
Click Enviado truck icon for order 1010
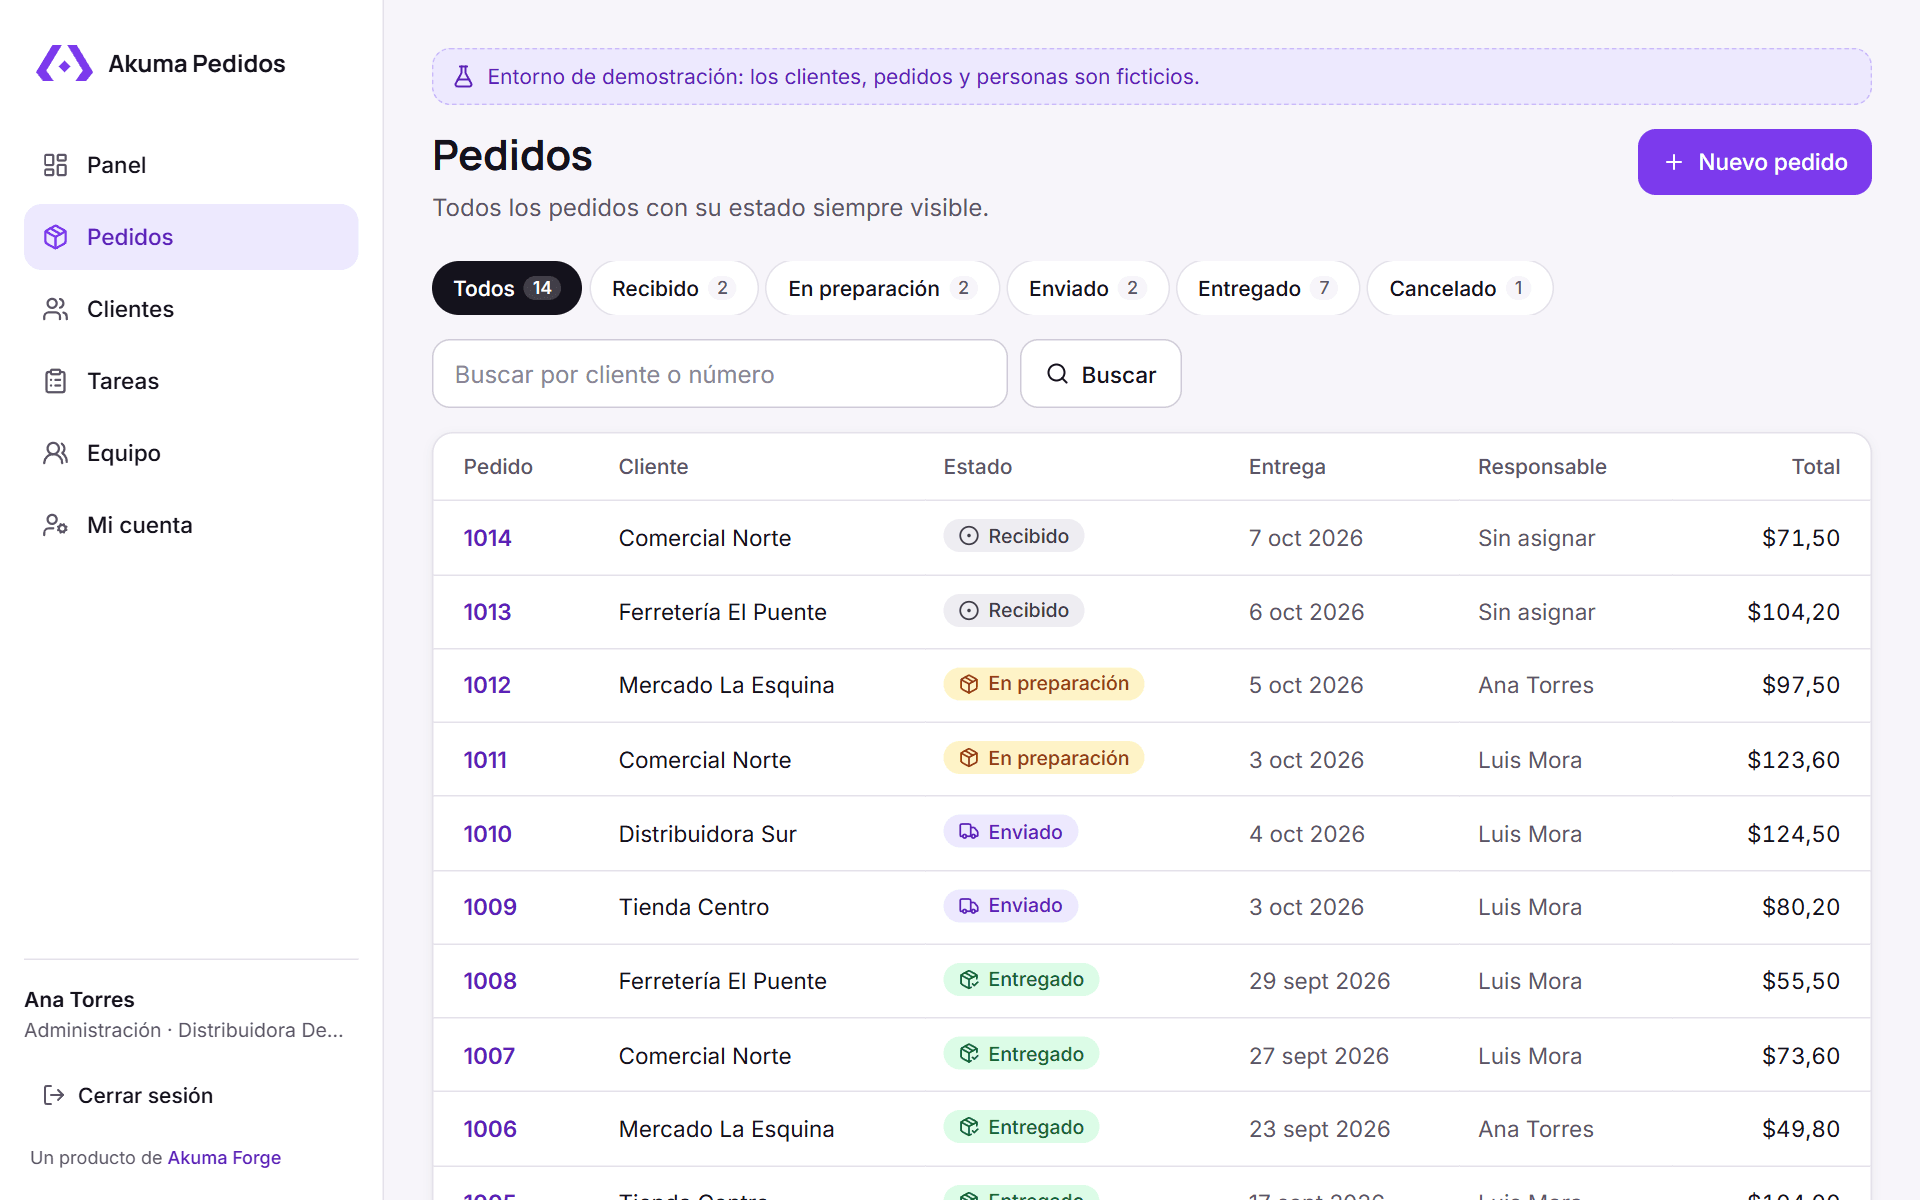tap(969, 832)
